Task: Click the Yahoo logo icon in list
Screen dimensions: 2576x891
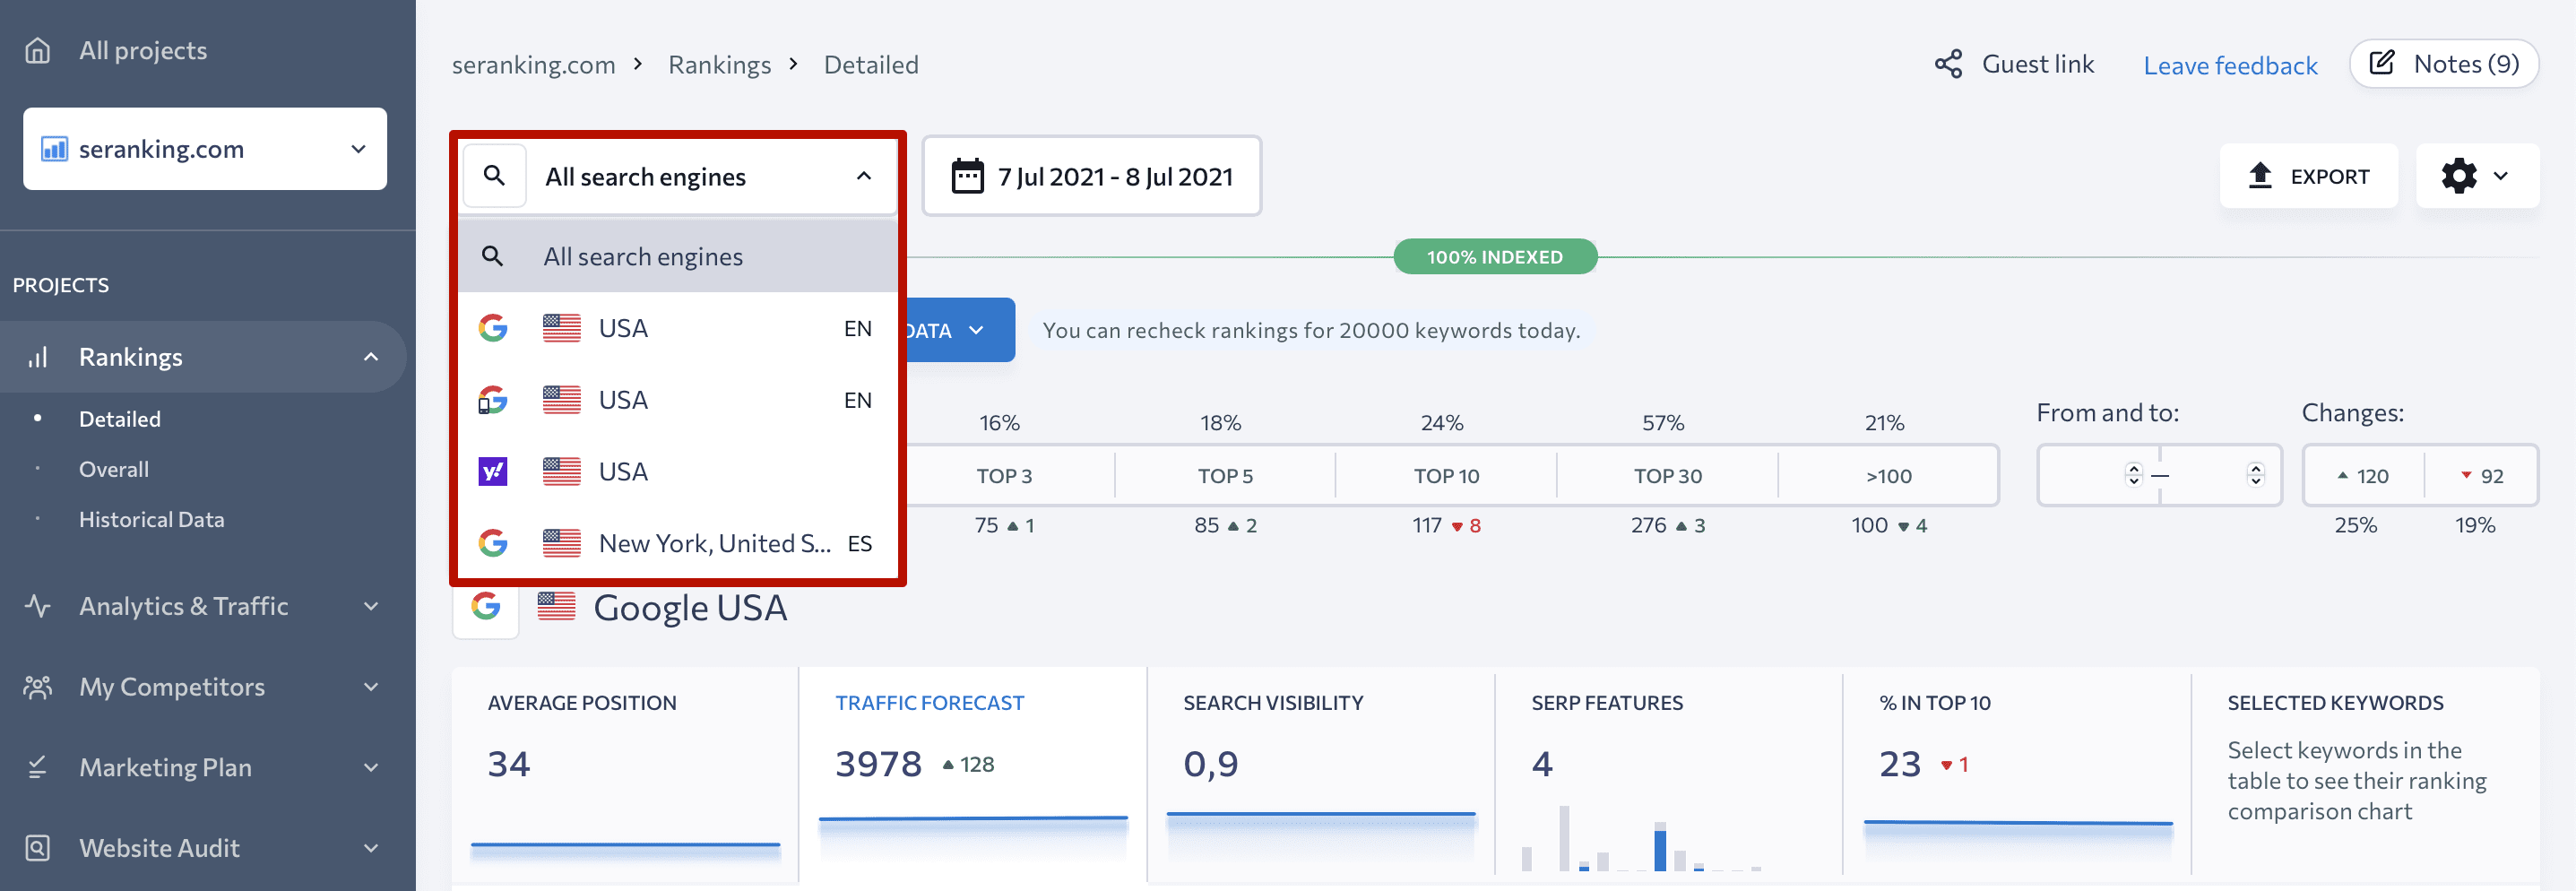Action: [x=493, y=471]
